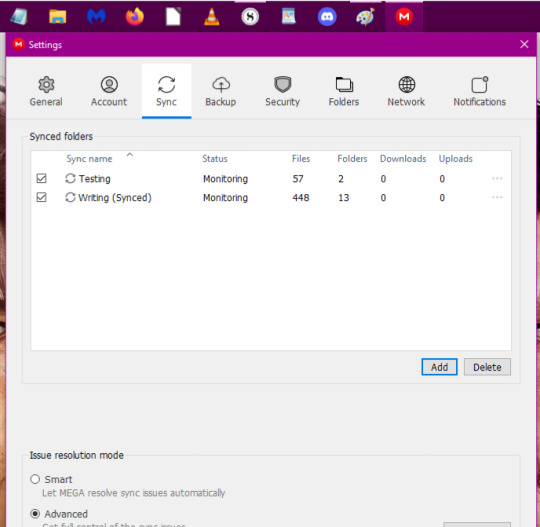Click Monitoring status of Writing (Synced) row
The height and width of the screenshot is (527, 540).
[x=225, y=198]
